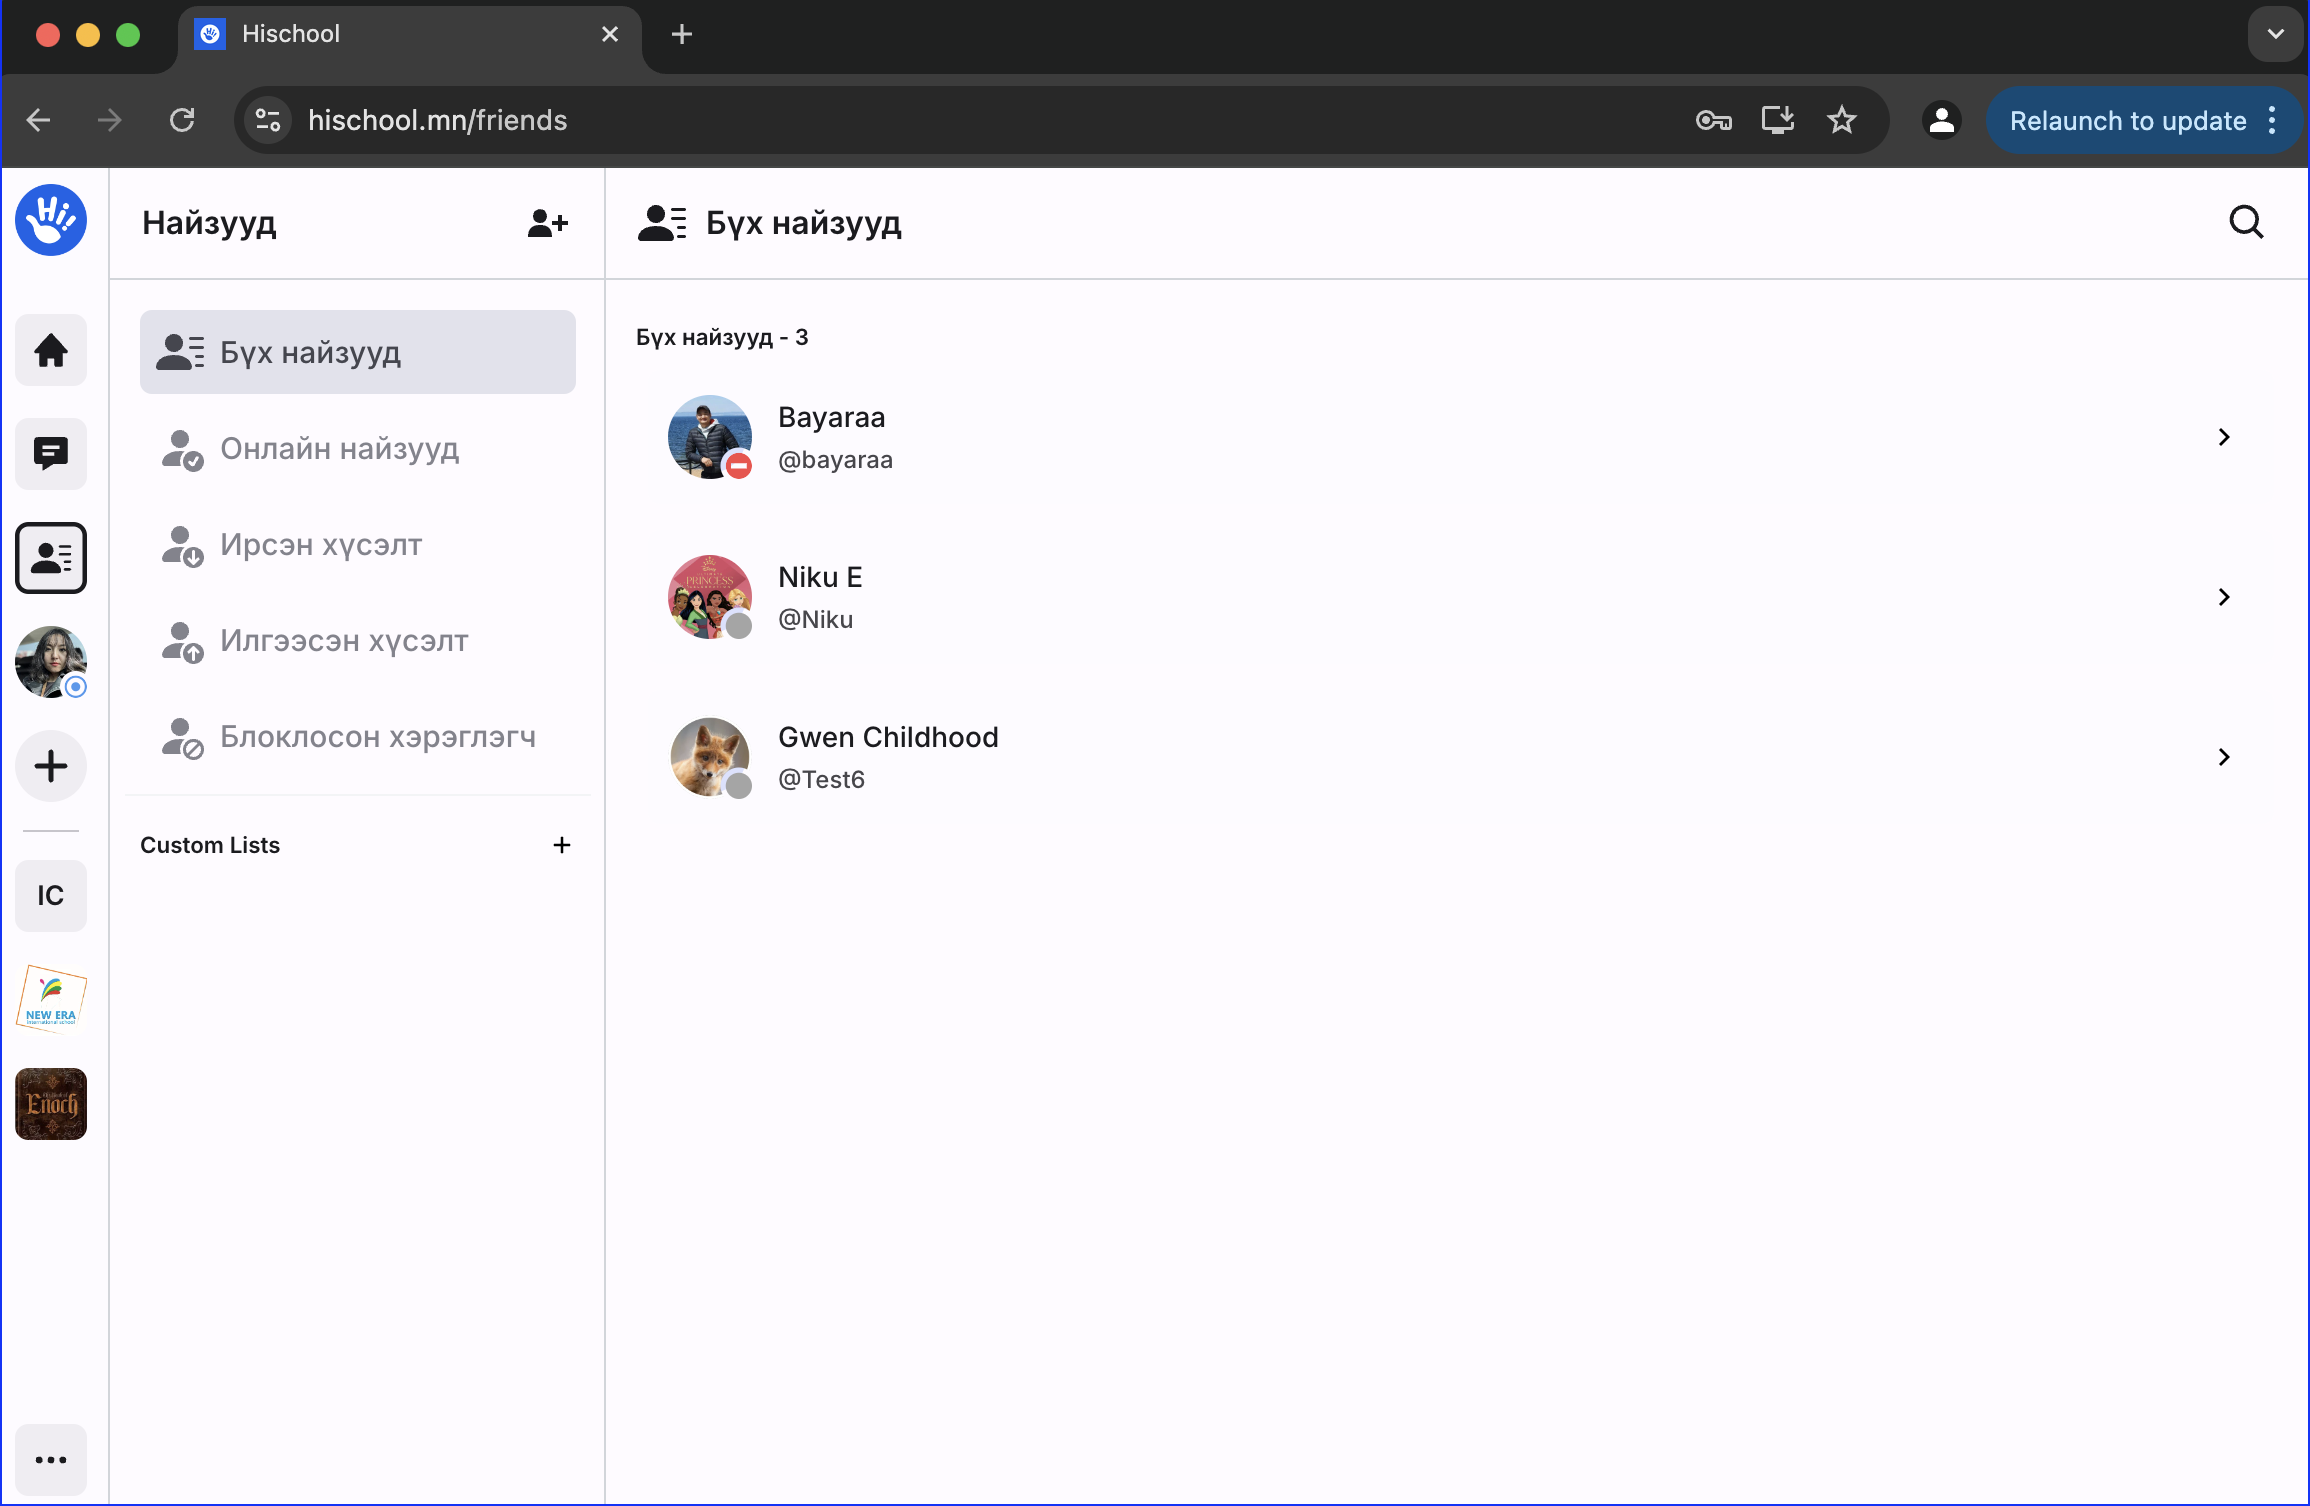This screenshot has height=1506, width=2310.
Task: Click the plus circle to add server
Action: 51,767
